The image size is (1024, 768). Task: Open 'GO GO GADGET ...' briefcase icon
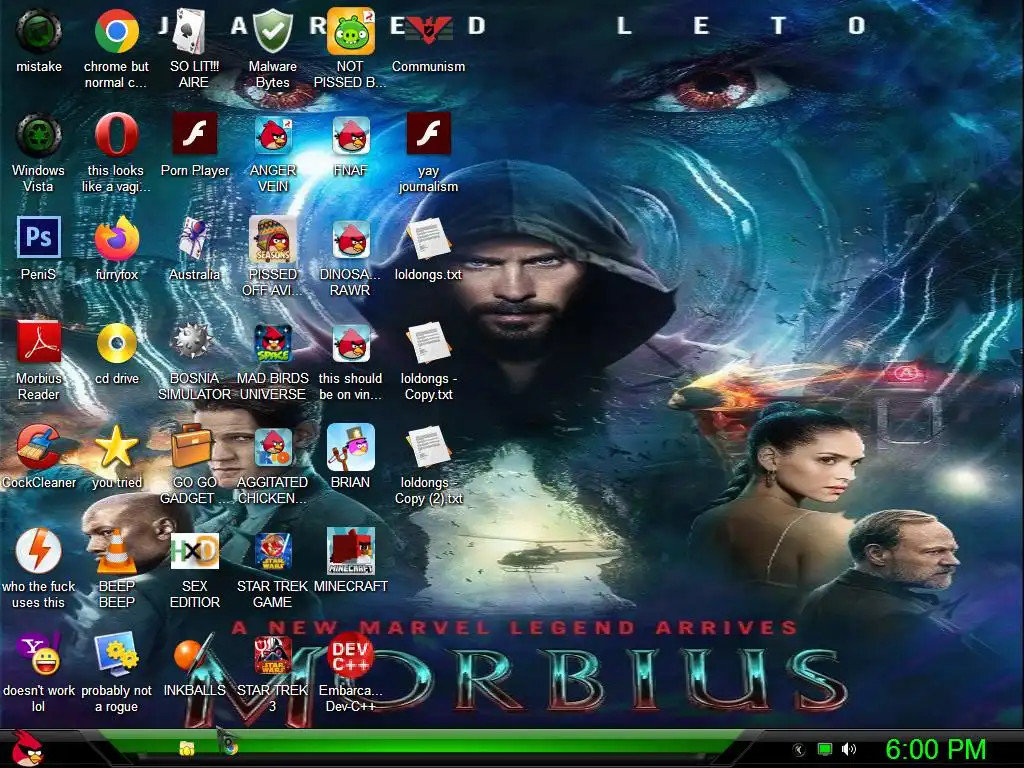click(191, 445)
